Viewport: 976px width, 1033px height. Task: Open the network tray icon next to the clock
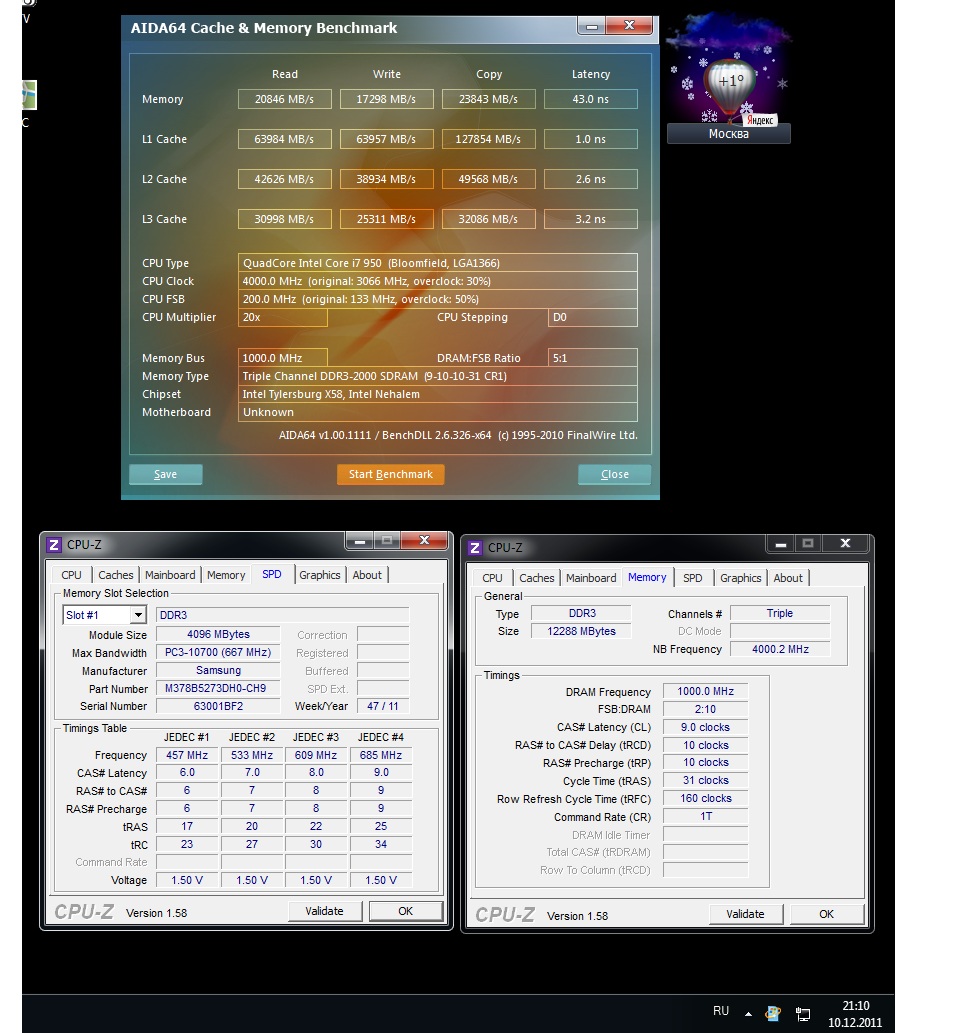[803, 1013]
